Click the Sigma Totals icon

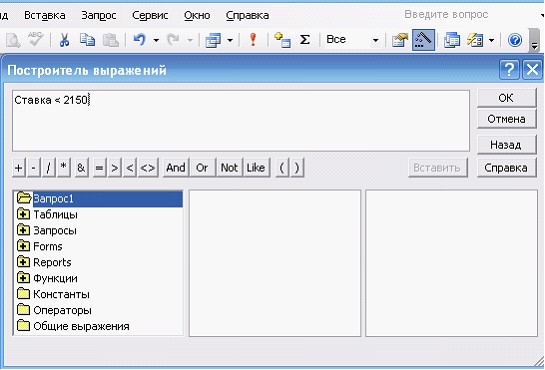[305, 40]
